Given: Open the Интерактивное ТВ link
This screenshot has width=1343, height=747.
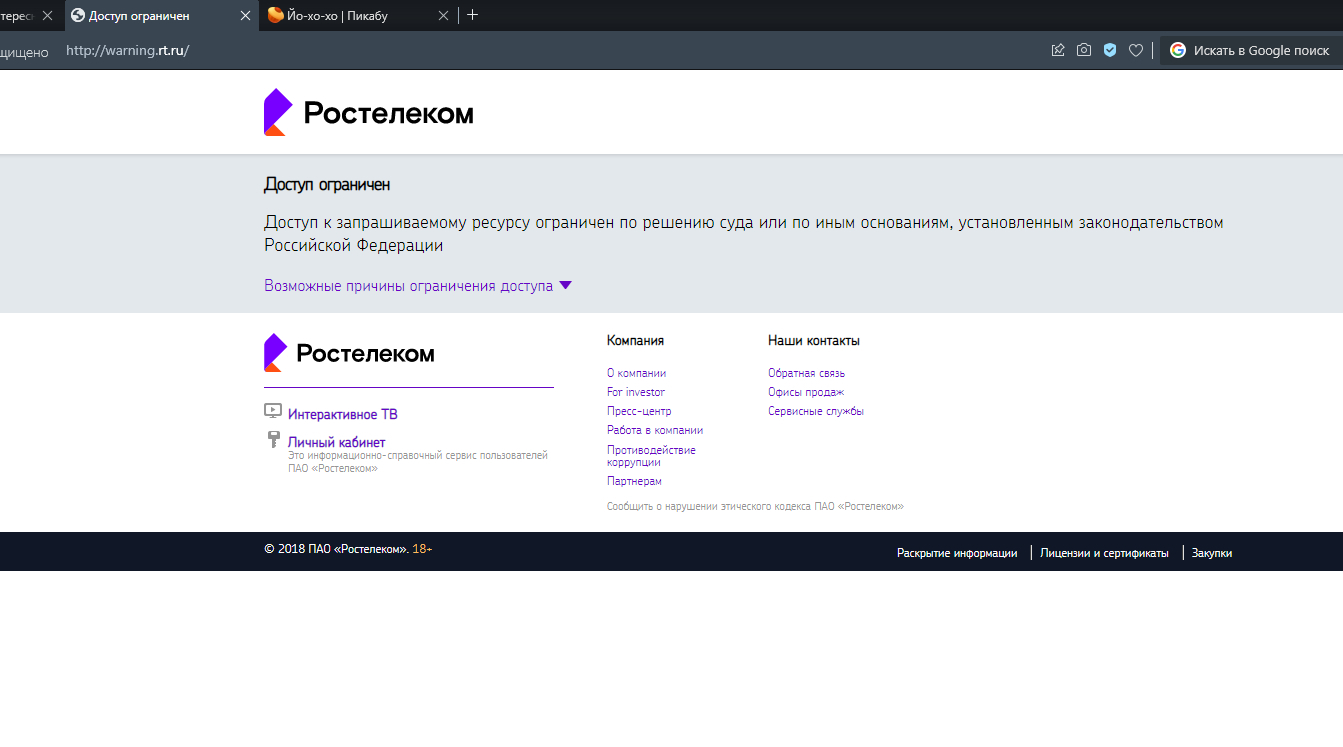Looking at the screenshot, I should point(343,414).
